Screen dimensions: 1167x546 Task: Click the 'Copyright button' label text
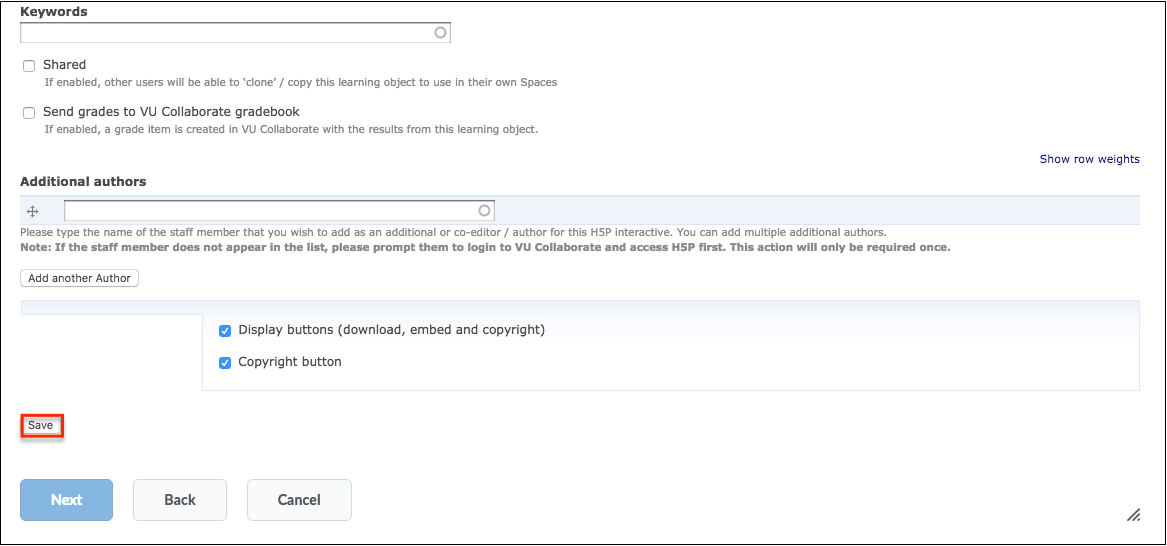290,362
